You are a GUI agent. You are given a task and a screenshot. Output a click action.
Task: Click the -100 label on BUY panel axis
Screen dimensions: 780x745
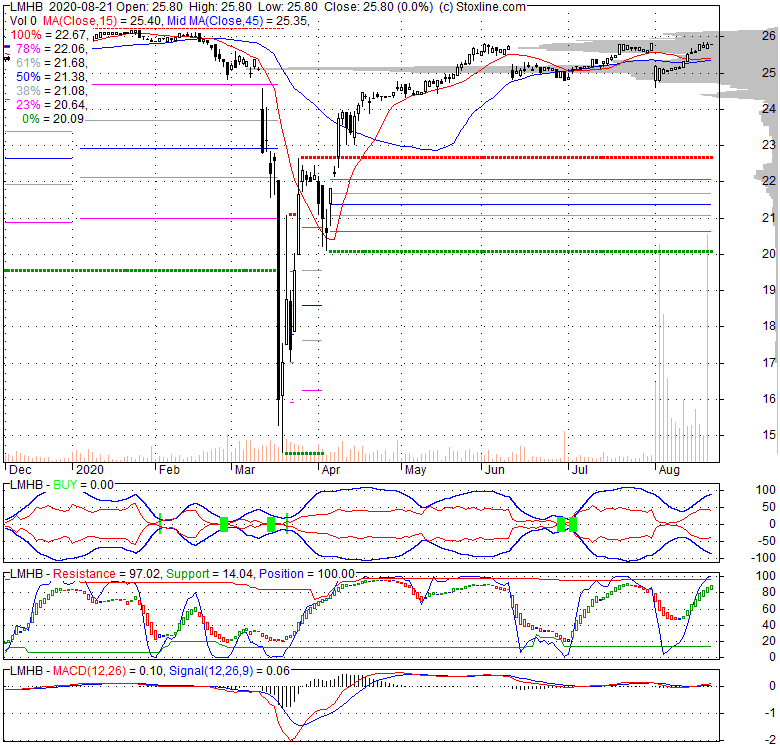click(765, 558)
